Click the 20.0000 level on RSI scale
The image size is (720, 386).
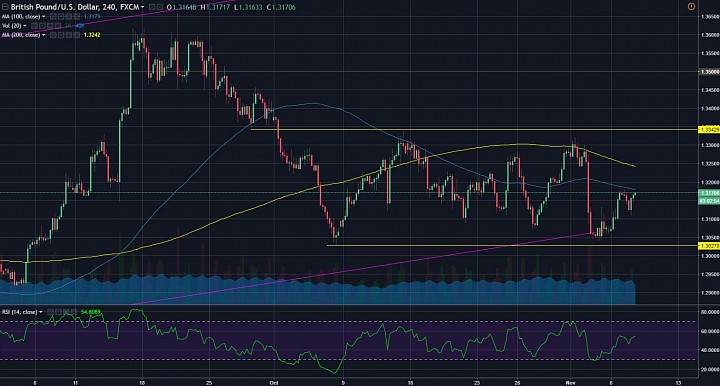pyautogui.click(x=710, y=369)
